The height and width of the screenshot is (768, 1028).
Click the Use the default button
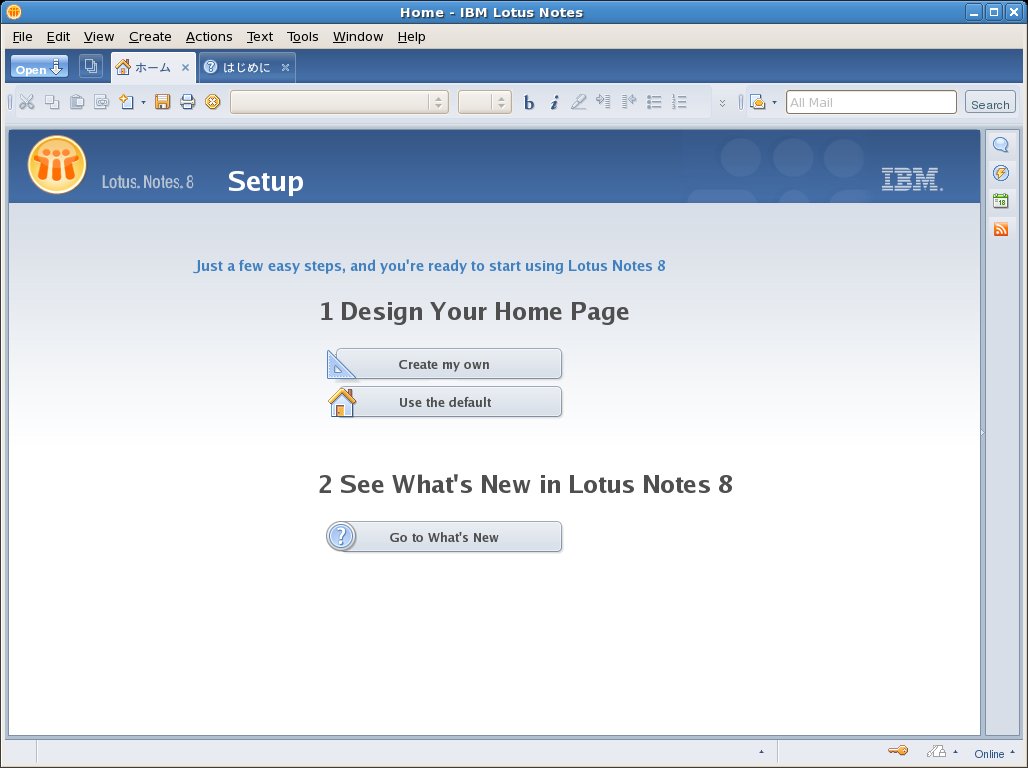444,402
